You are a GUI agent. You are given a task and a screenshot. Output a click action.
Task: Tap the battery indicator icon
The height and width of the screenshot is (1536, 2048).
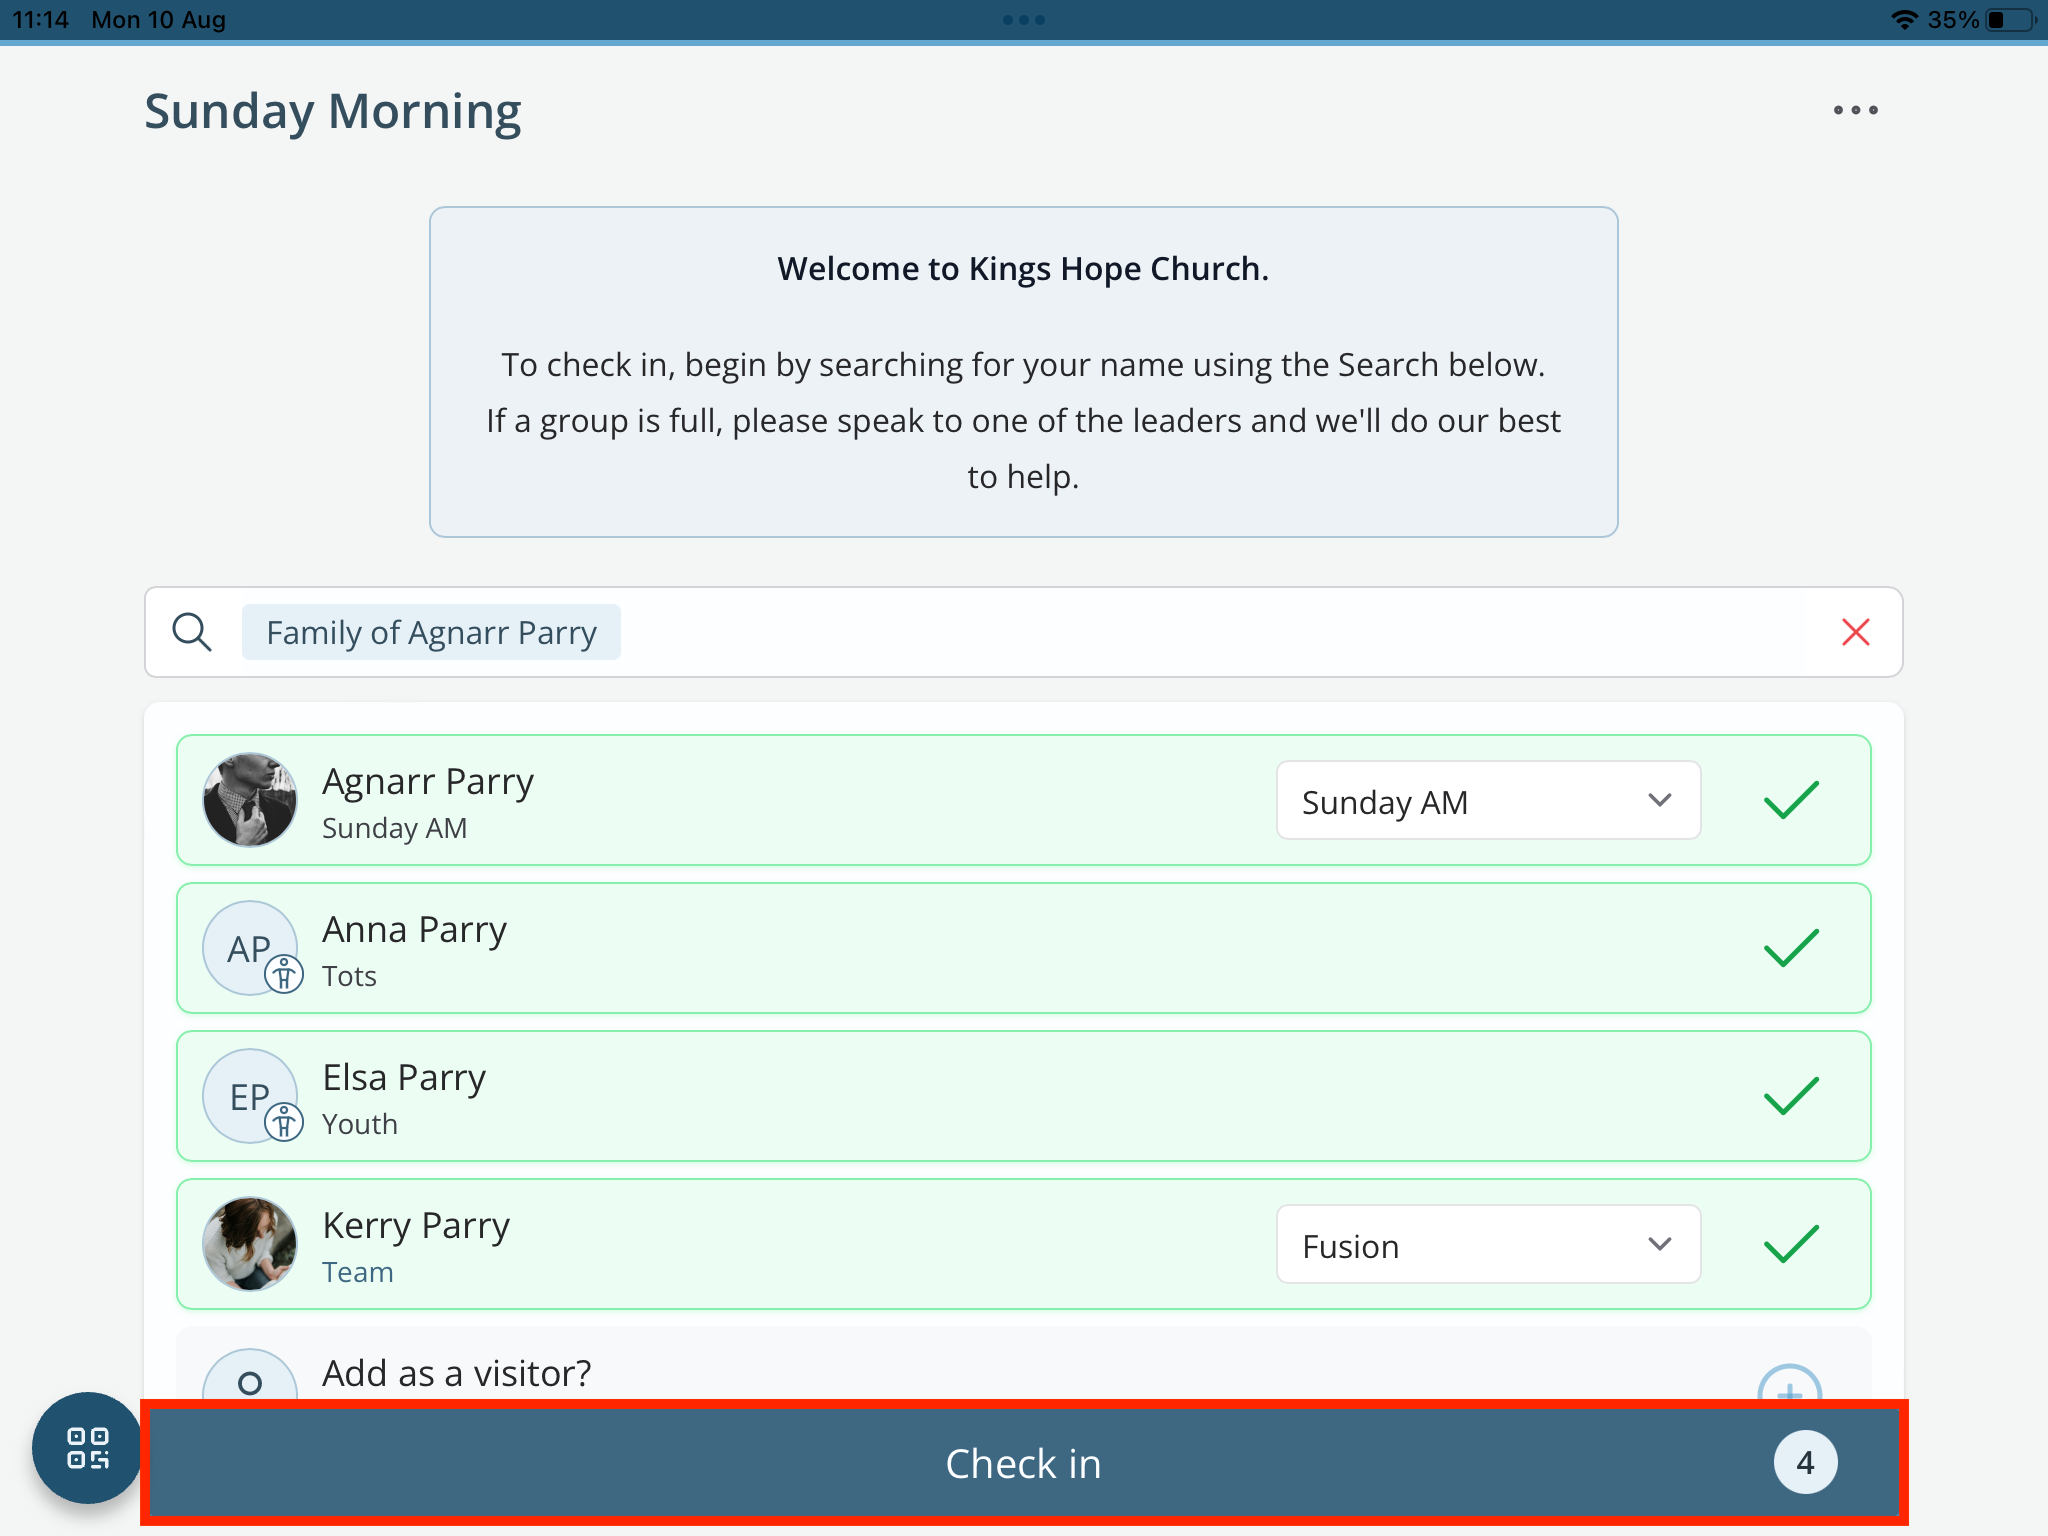click(x=2012, y=20)
